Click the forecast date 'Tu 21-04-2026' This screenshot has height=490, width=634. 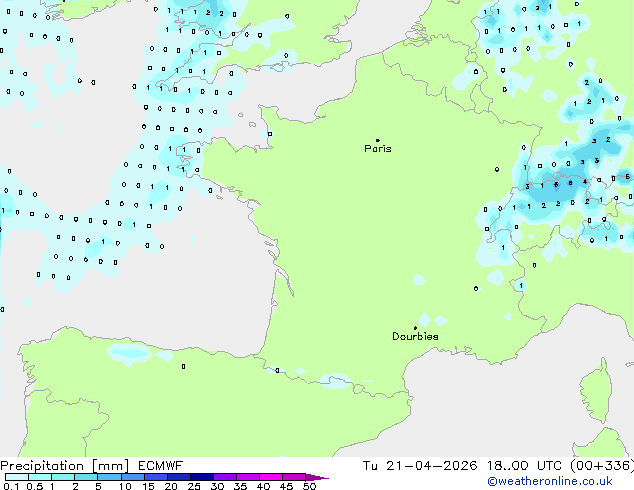[x=420, y=466]
